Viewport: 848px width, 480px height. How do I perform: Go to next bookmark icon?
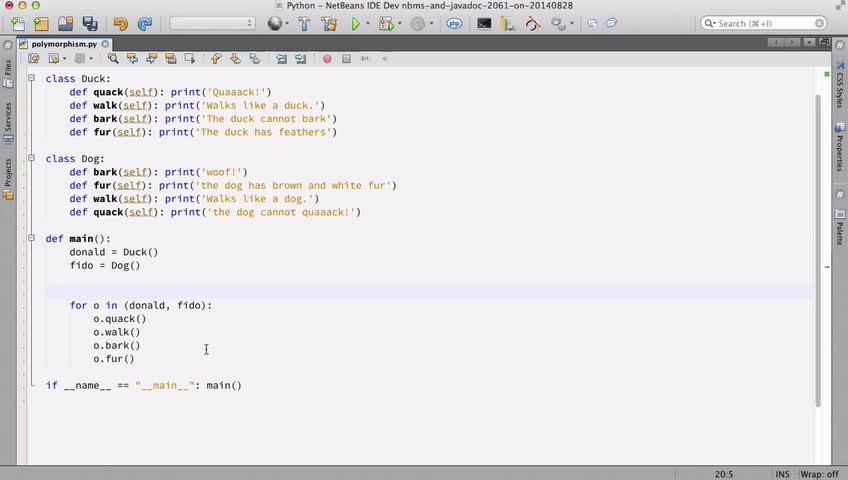click(235, 58)
